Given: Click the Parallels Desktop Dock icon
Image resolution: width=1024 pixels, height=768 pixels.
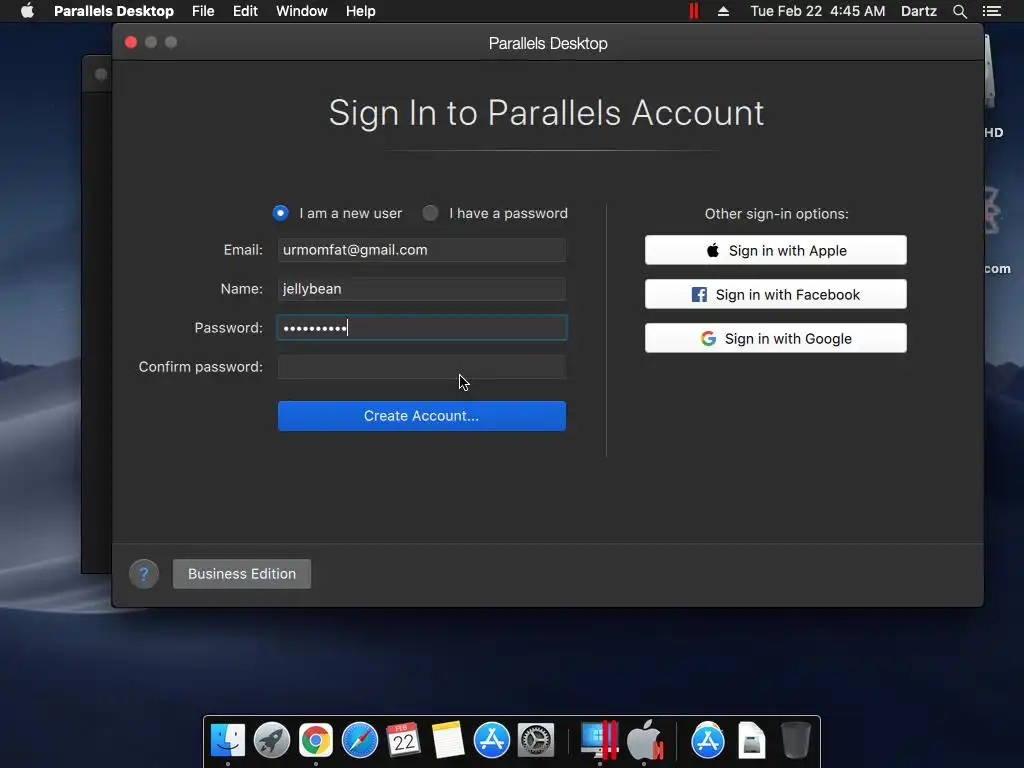Looking at the screenshot, I should coord(600,741).
